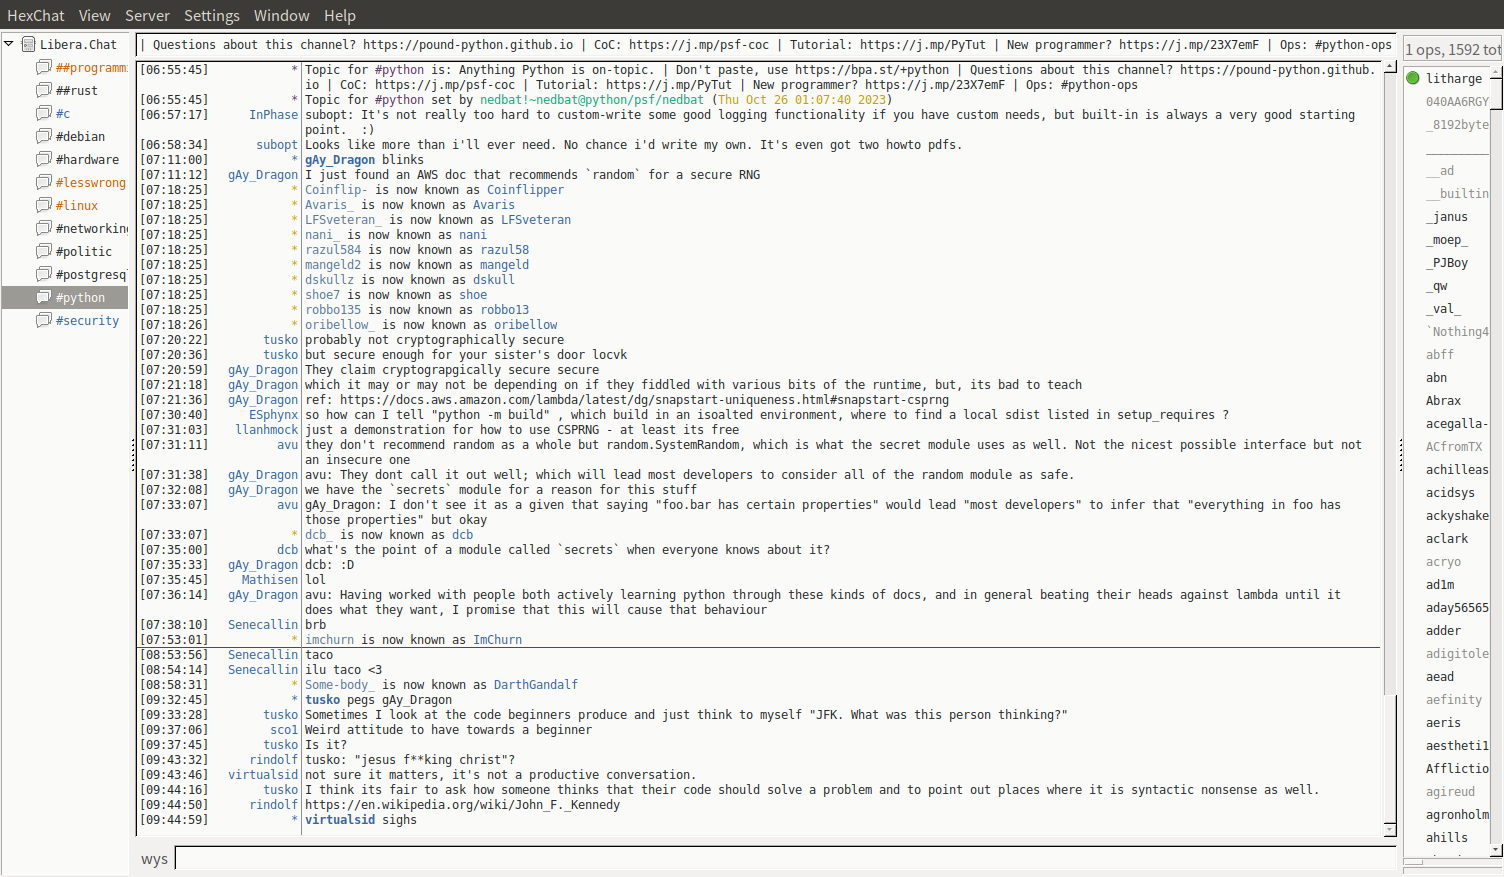Viewport: 1504px width, 877px height.
Task: Click the message input field
Action: pyautogui.click(x=785, y=858)
